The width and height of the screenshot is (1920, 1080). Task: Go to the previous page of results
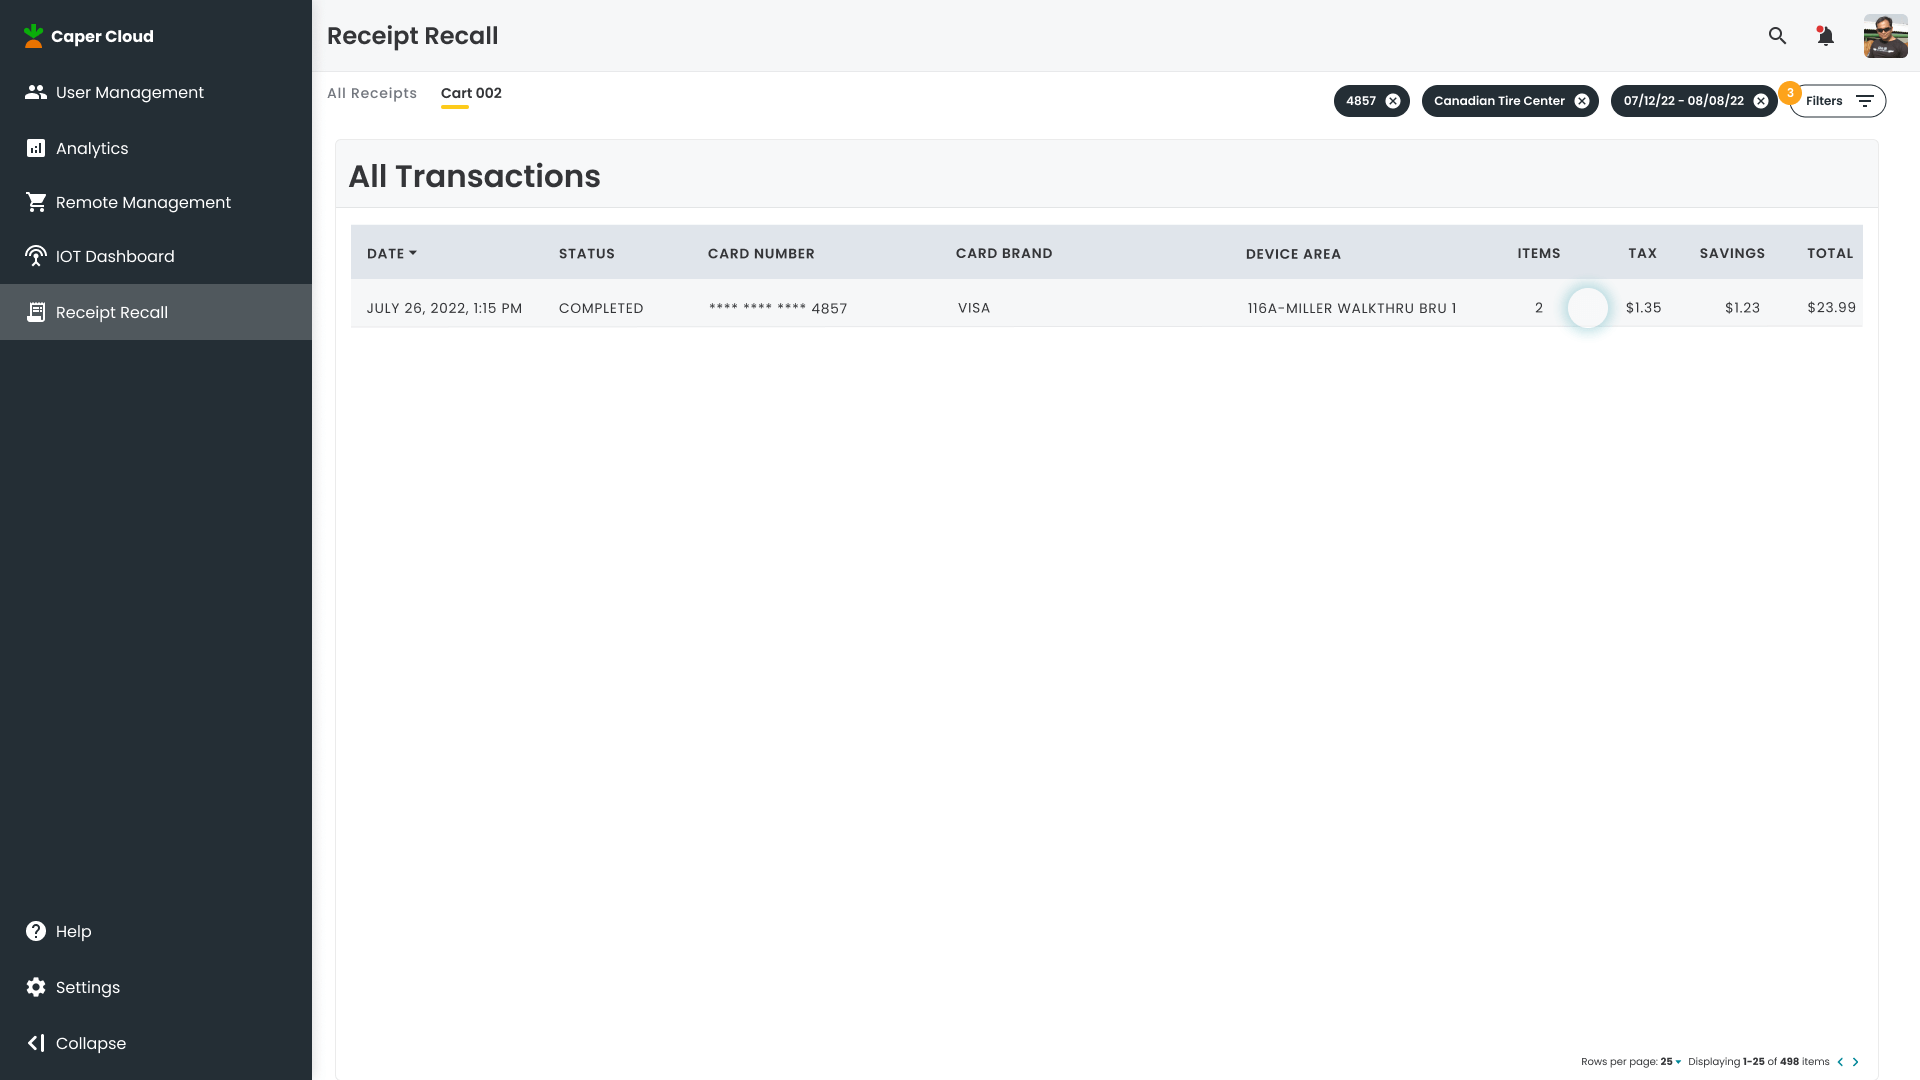coord(1840,1062)
